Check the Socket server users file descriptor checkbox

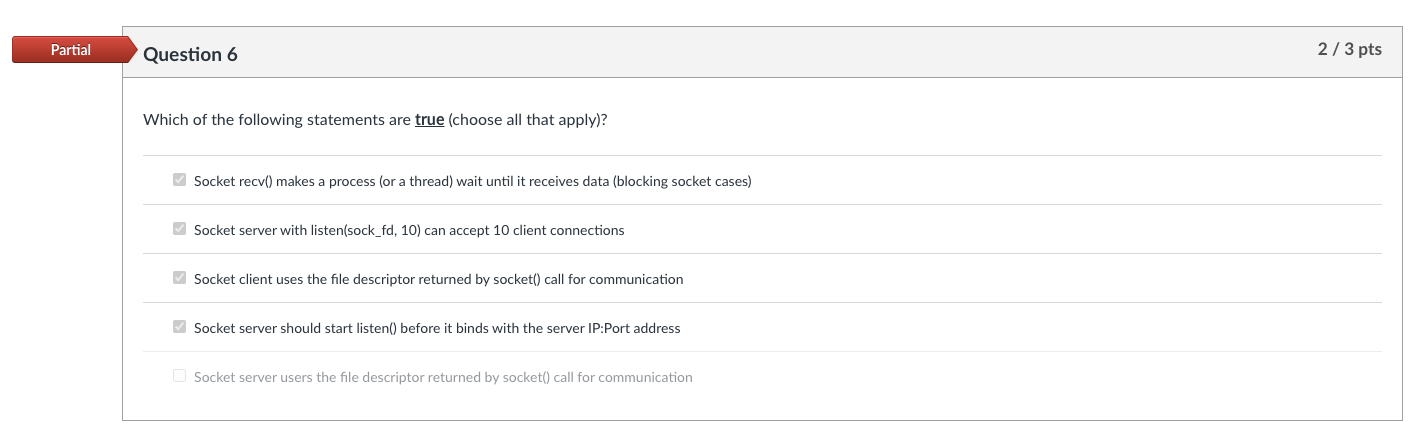point(180,376)
